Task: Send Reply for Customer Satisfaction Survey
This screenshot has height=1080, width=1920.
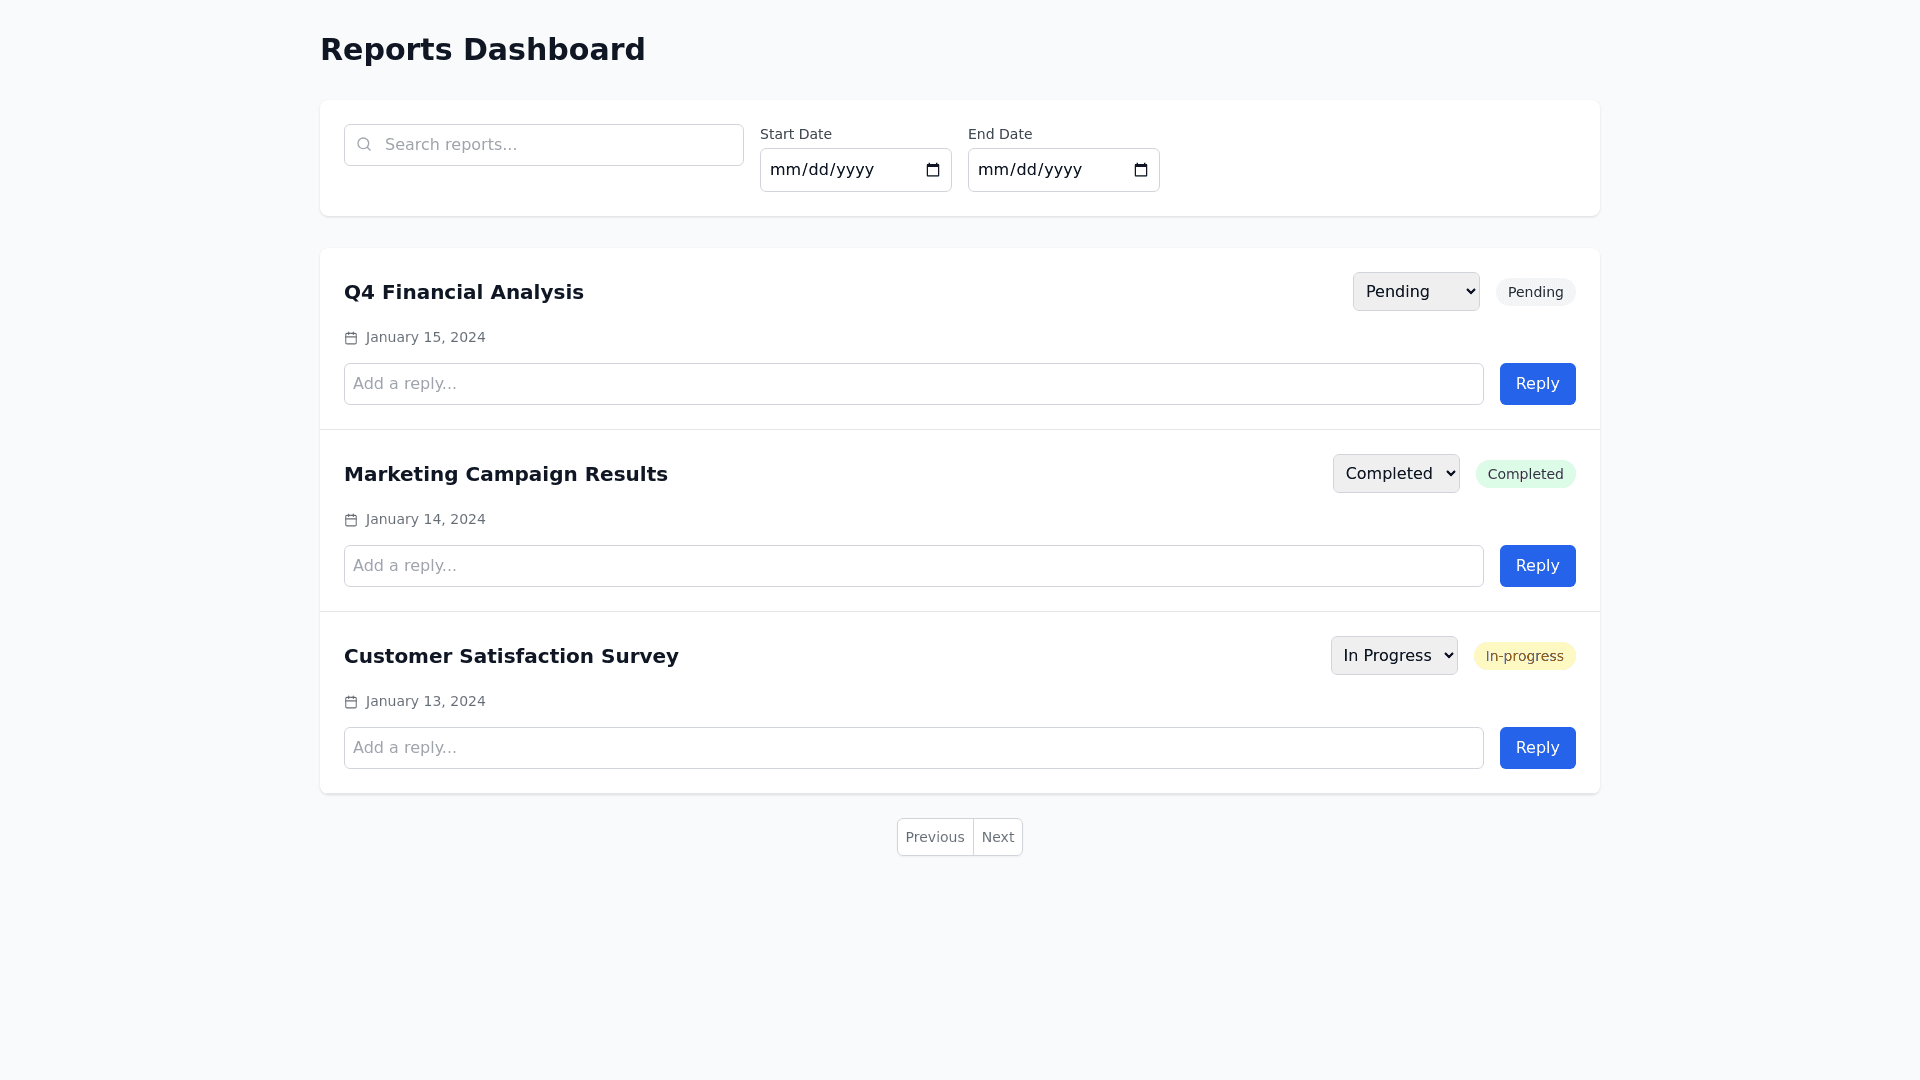Action: point(1537,748)
